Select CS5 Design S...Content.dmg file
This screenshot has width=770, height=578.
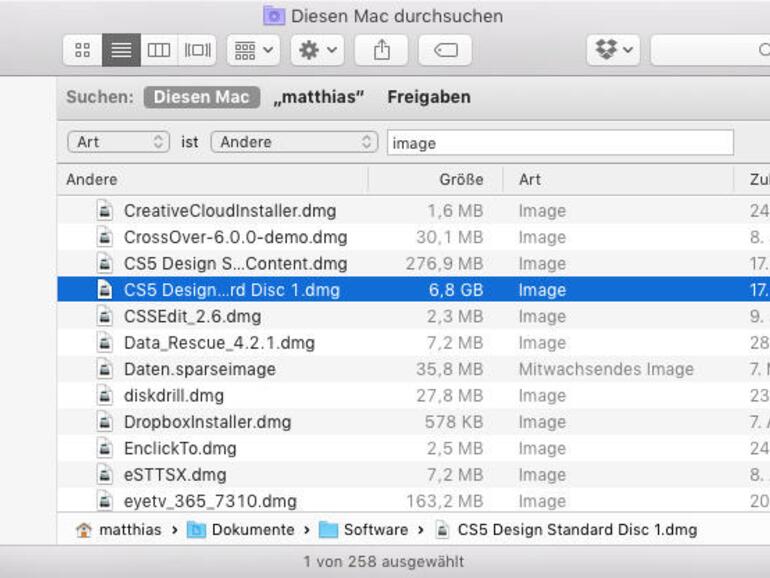click(236, 264)
